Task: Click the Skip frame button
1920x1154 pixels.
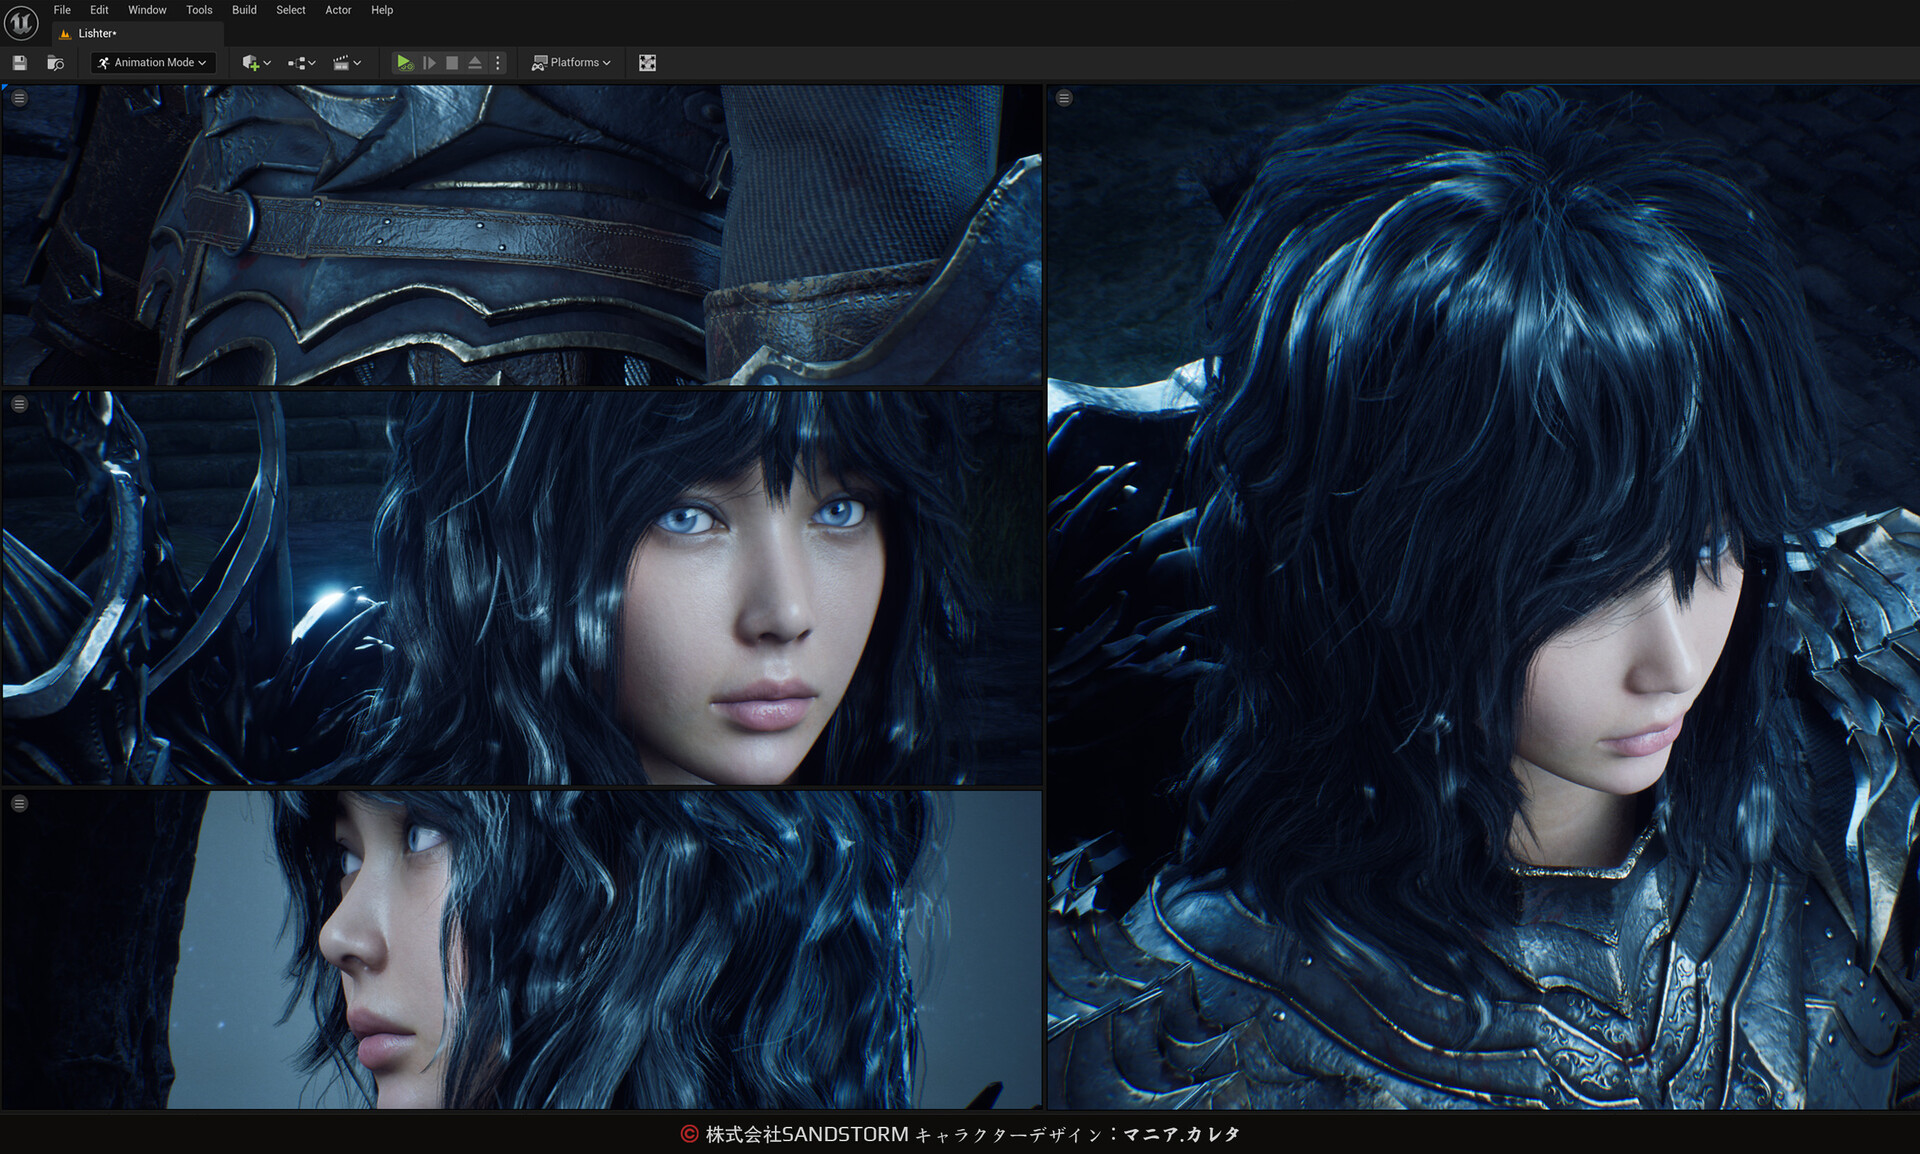Action: pyautogui.click(x=429, y=63)
